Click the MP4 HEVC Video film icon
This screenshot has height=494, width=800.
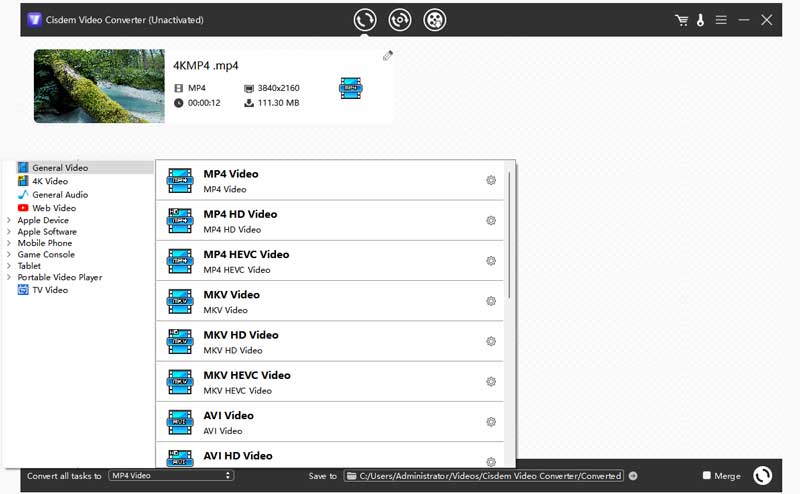180,261
